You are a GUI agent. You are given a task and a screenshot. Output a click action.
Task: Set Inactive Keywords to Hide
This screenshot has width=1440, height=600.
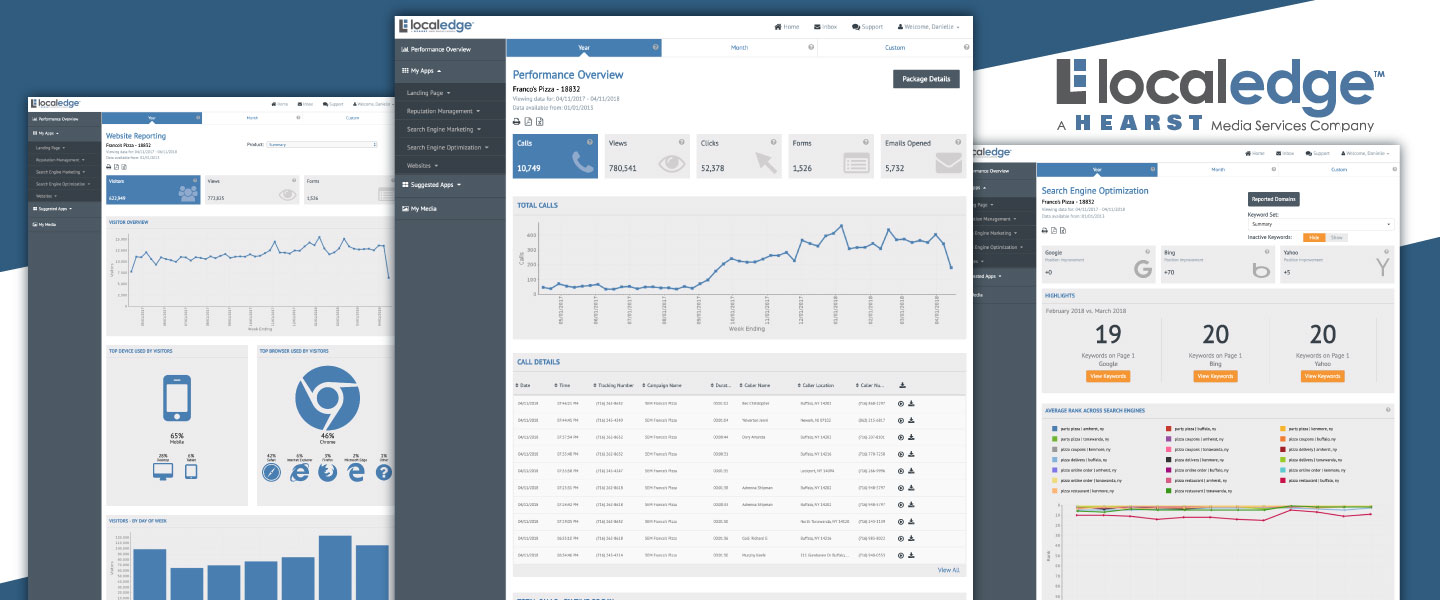(x=1314, y=237)
